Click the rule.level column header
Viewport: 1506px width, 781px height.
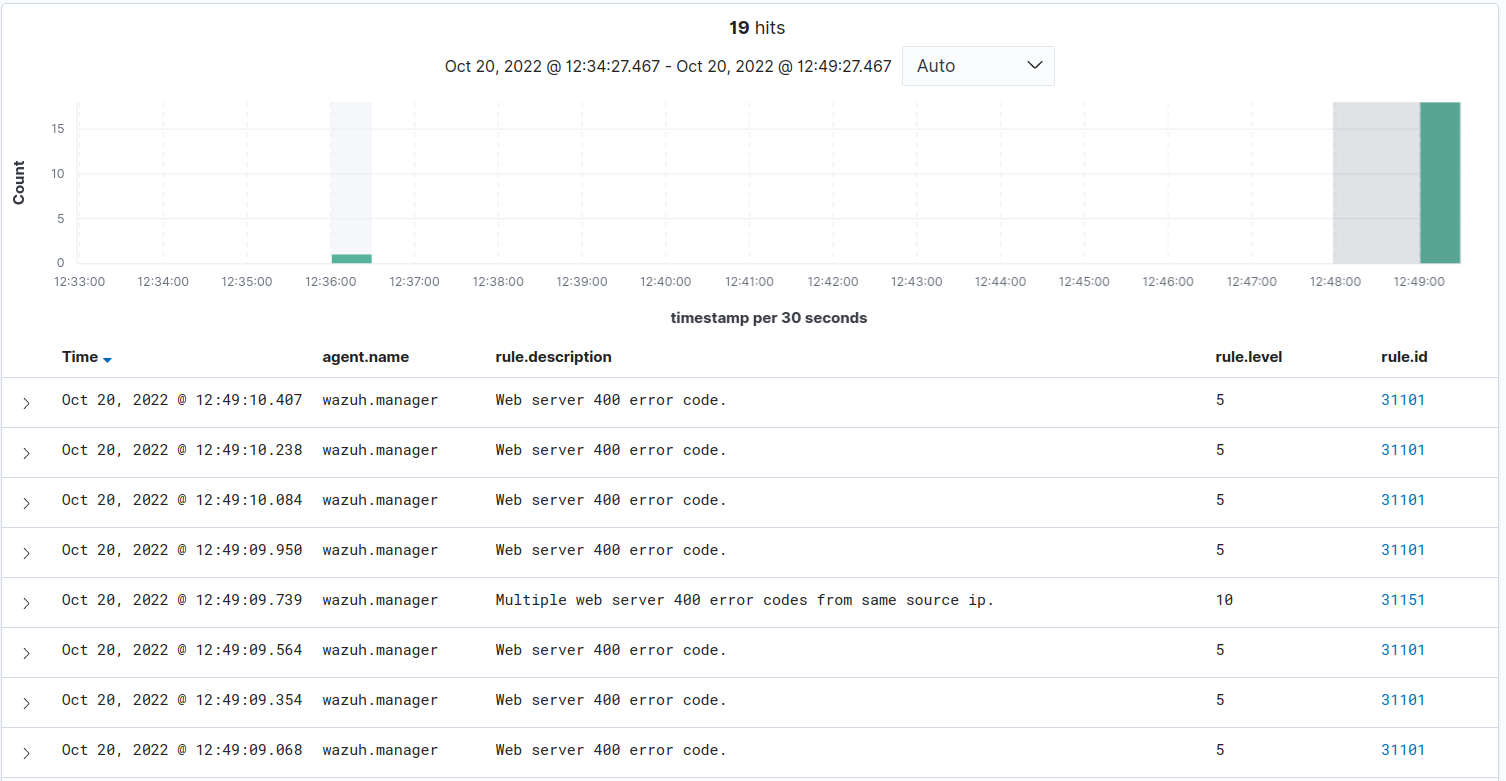1248,357
